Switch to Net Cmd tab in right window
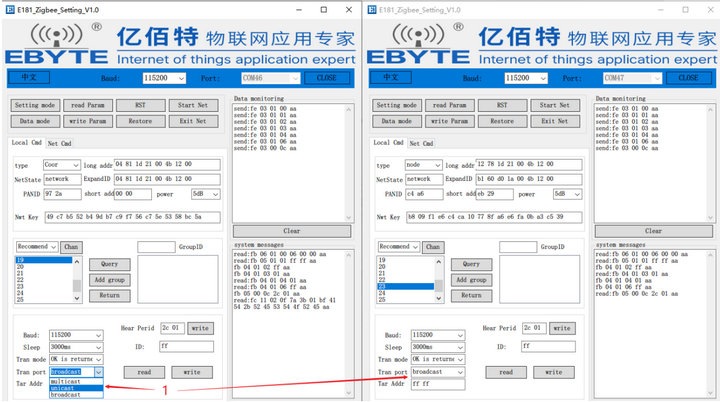Image resolution: width=720 pixels, height=402 pixels. 422,143
